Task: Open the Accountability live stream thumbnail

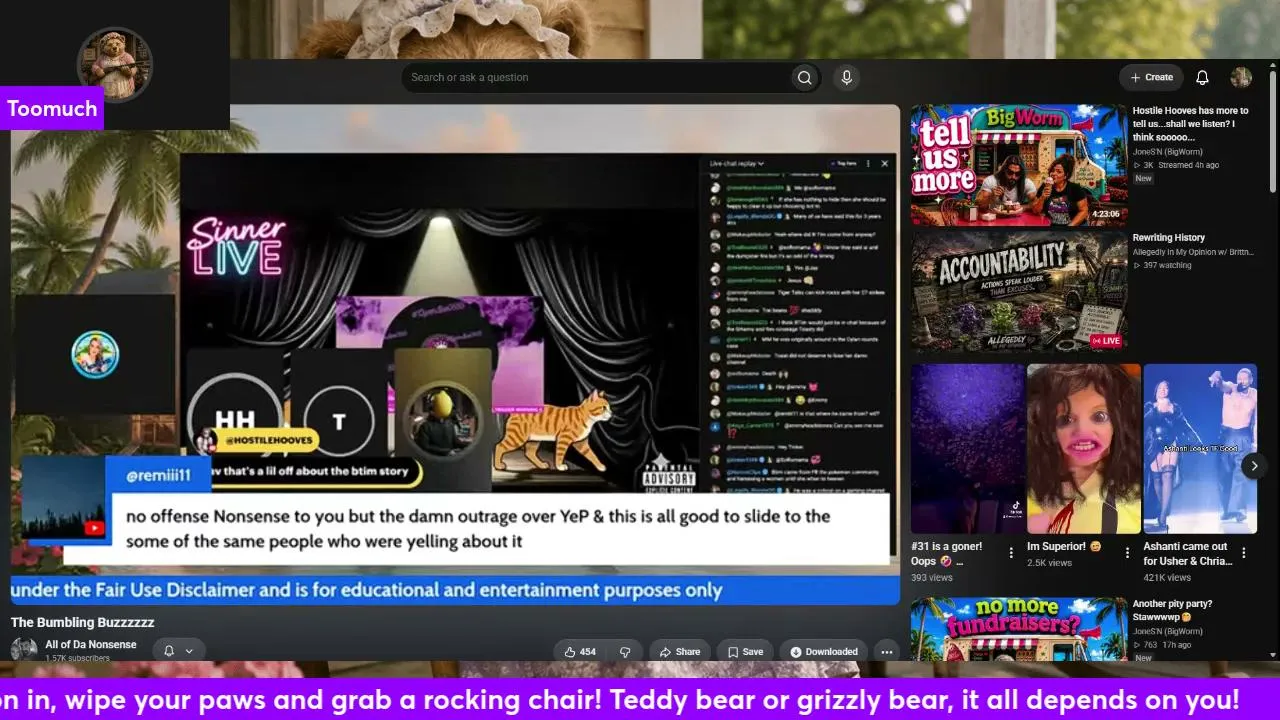Action: tap(1019, 292)
